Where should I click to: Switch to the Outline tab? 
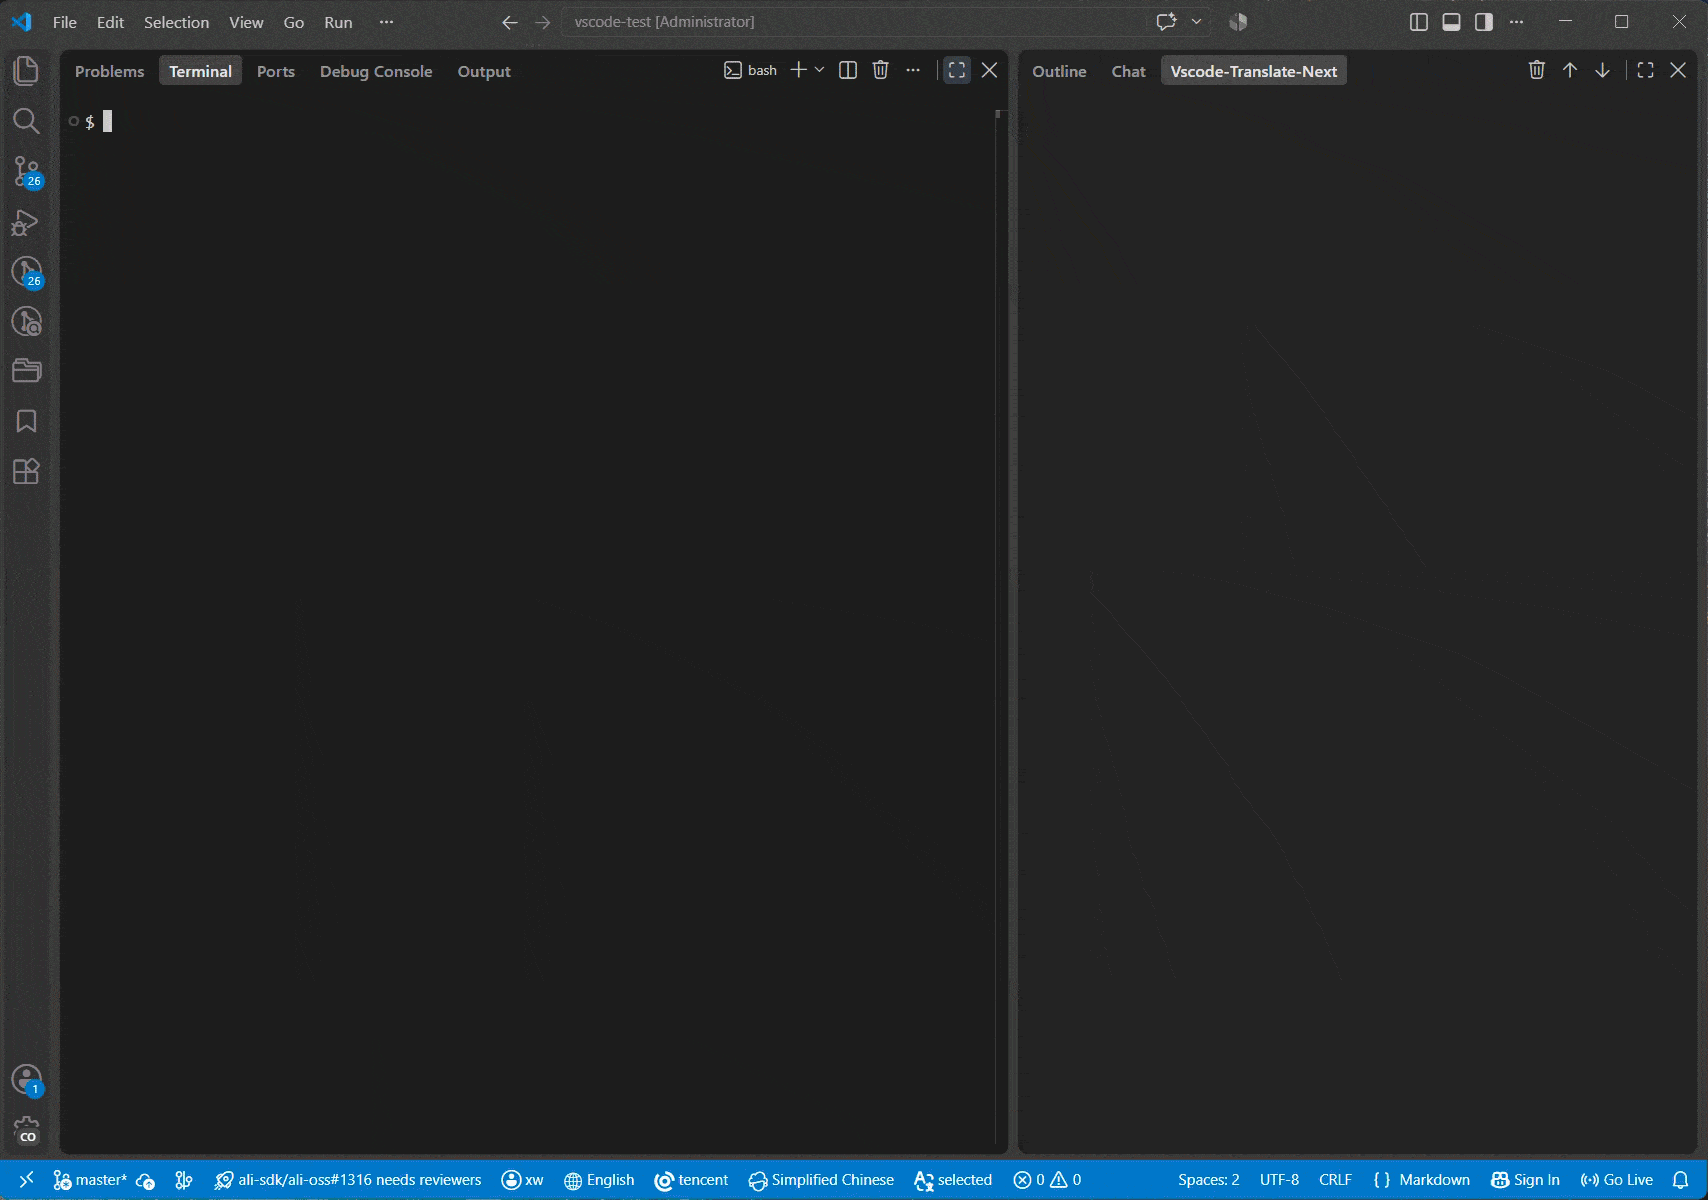tap(1059, 71)
